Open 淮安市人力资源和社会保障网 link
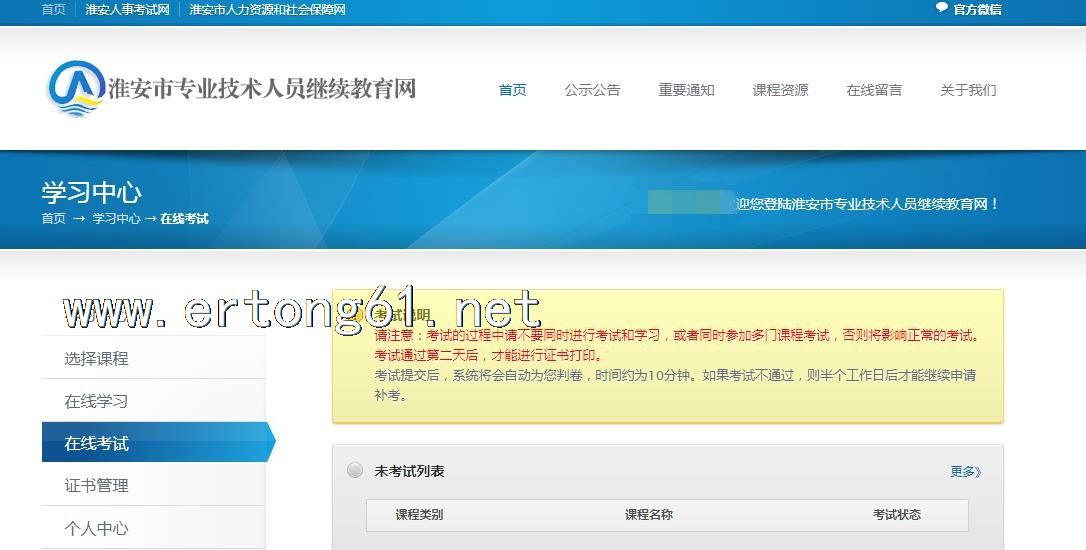Image resolution: width=1086 pixels, height=550 pixels. click(267, 10)
